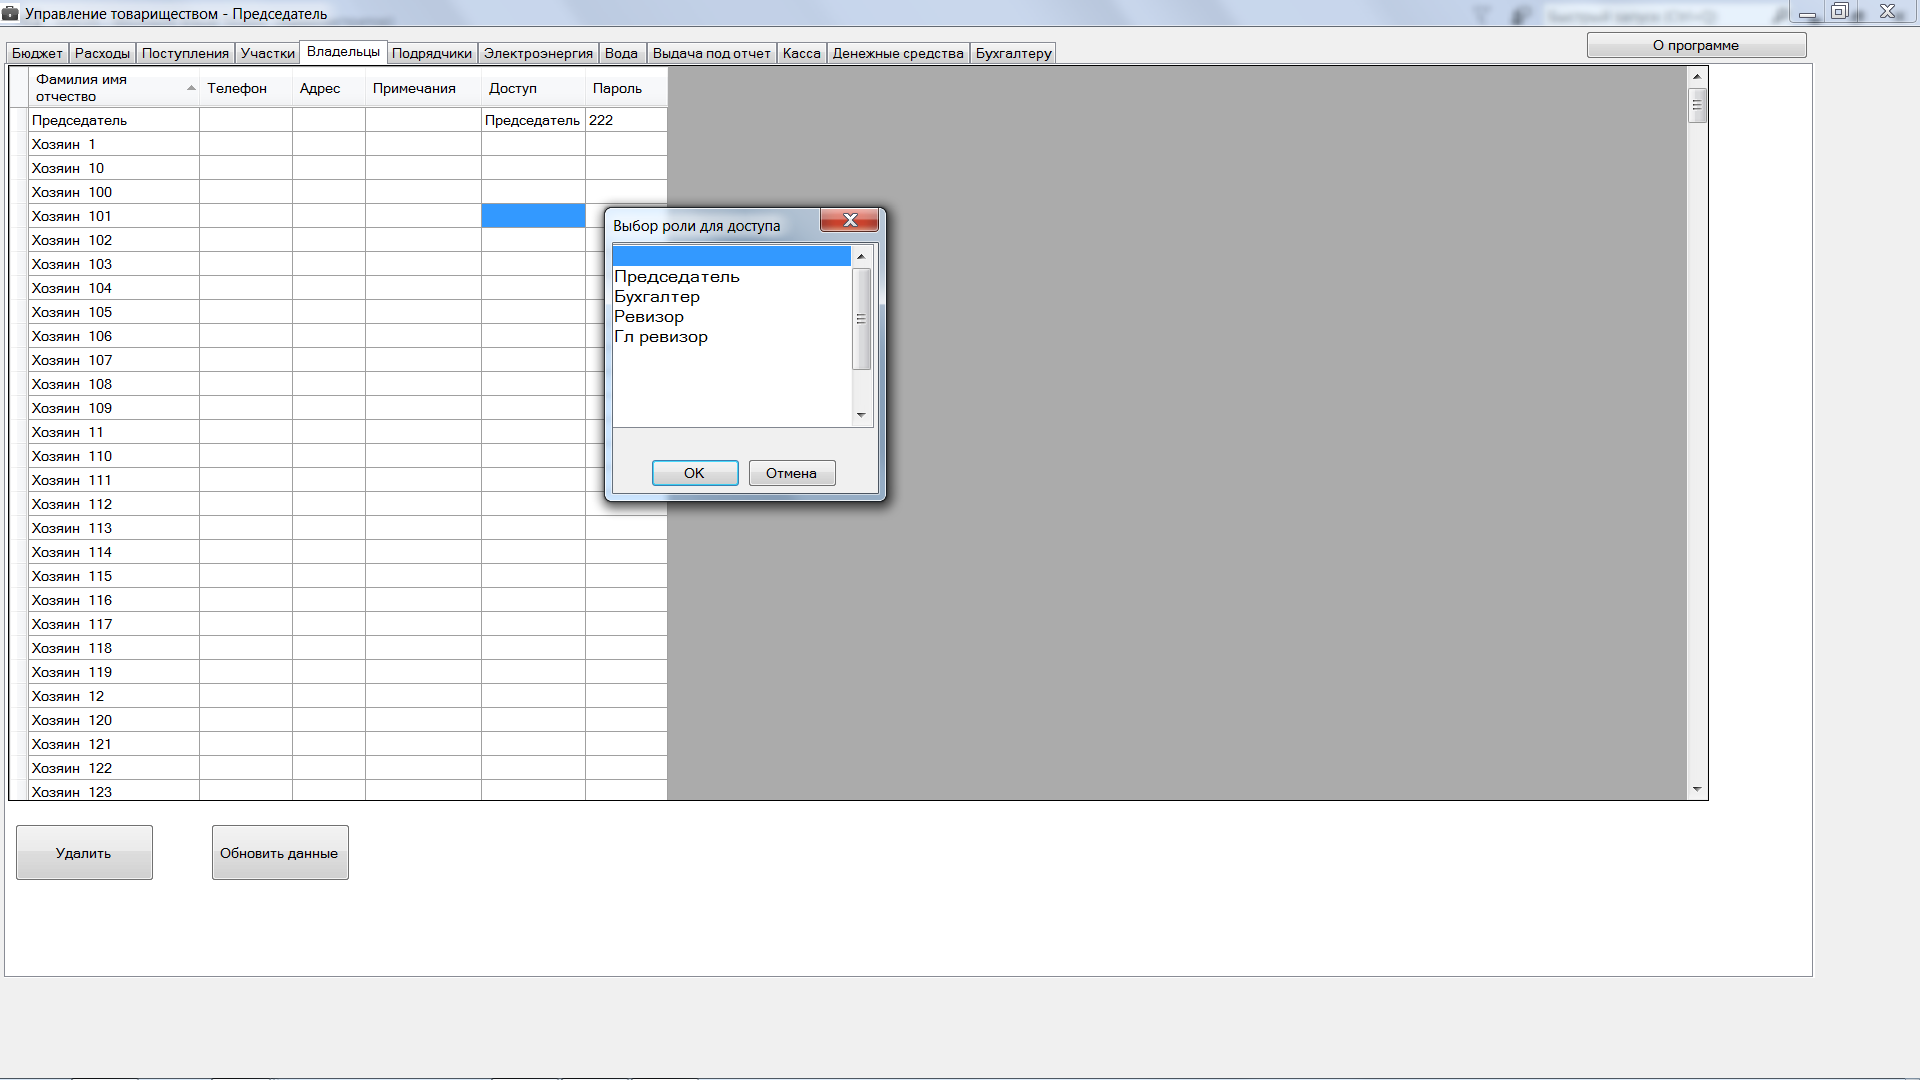The image size is (1920, 1080).
Task: Go to the Касса tab
Action: point(801,53)
